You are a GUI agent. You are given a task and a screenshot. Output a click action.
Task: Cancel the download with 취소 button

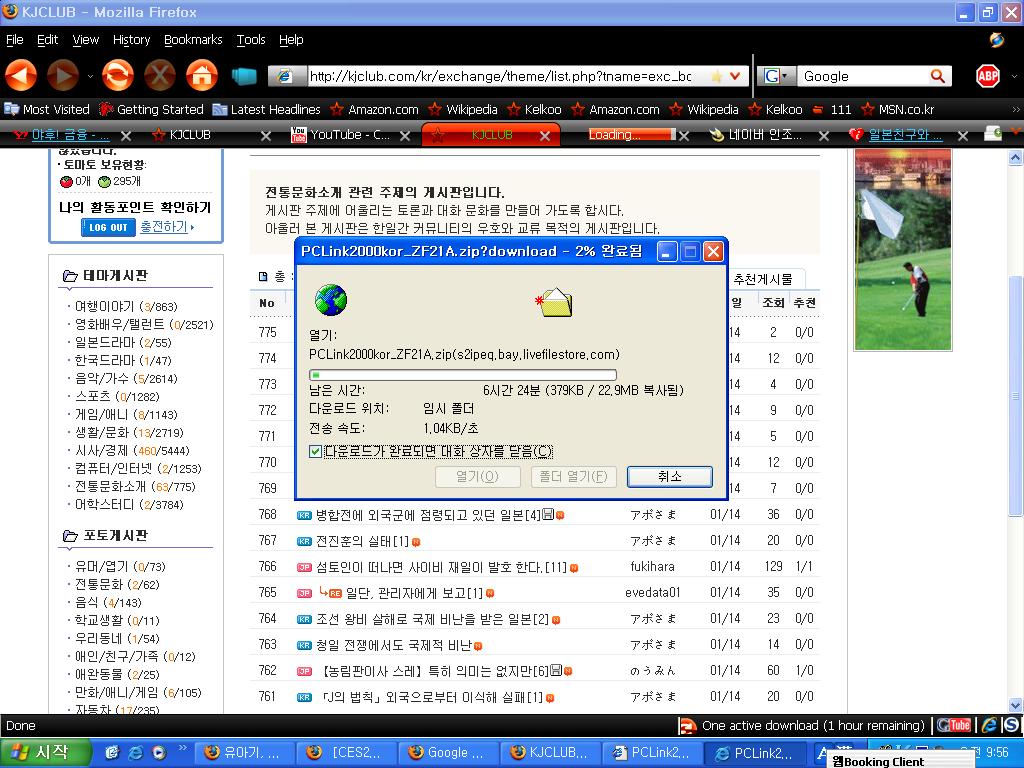[669, 477]
